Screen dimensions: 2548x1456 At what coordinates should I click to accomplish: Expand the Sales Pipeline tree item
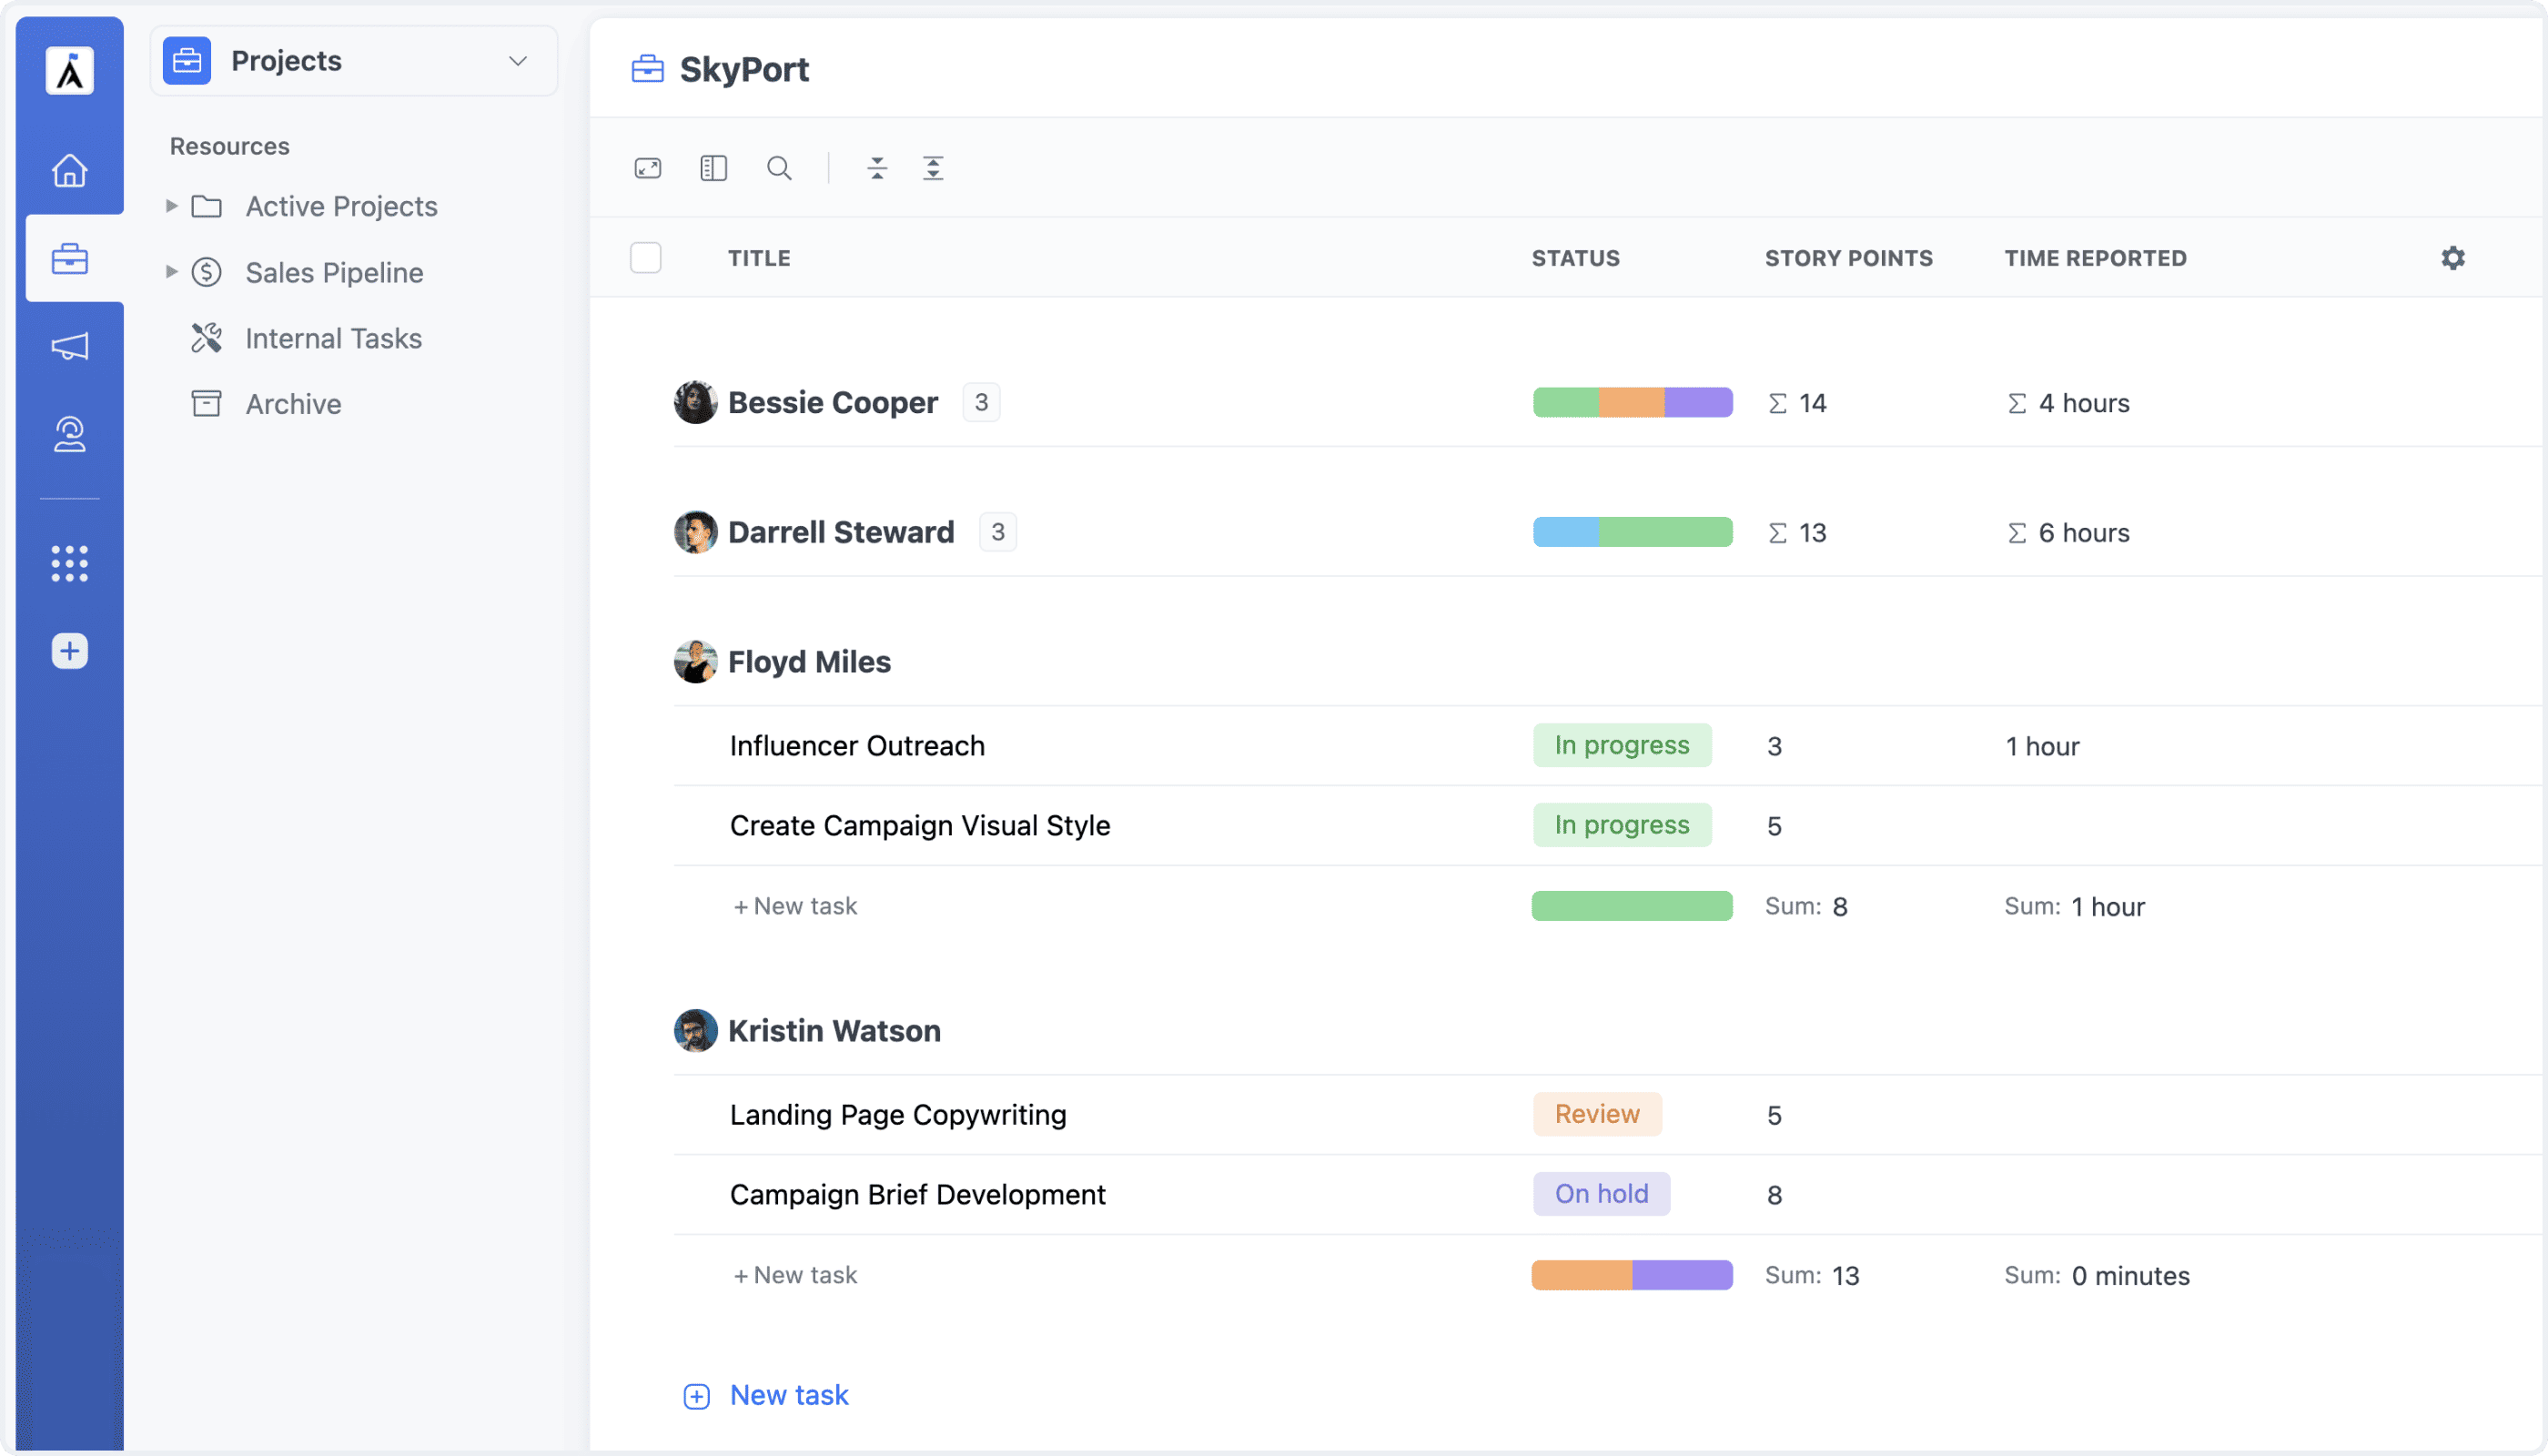170,272
